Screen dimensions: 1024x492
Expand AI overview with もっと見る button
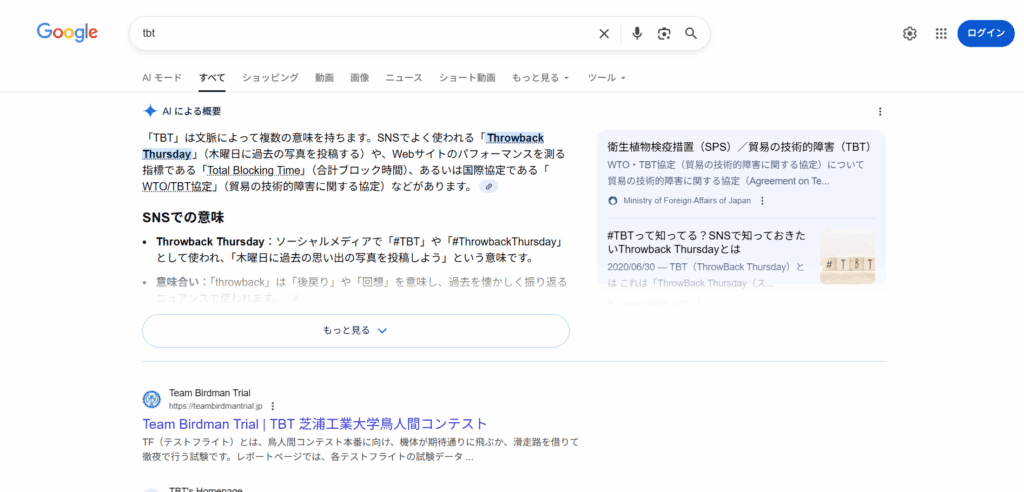pos(355,330)
